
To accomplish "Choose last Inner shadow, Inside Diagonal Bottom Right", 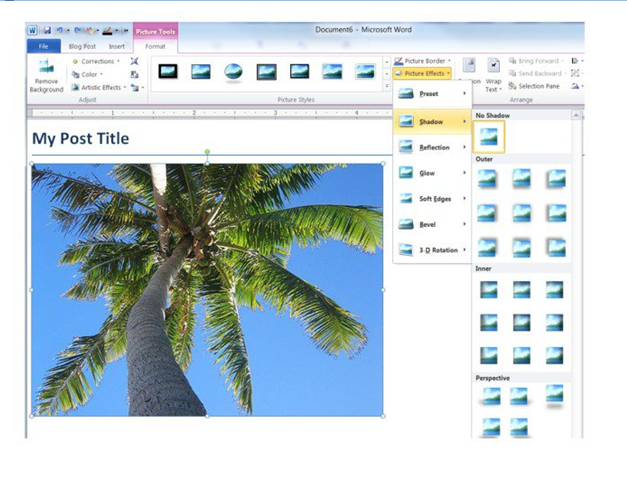I will point(554,355).
